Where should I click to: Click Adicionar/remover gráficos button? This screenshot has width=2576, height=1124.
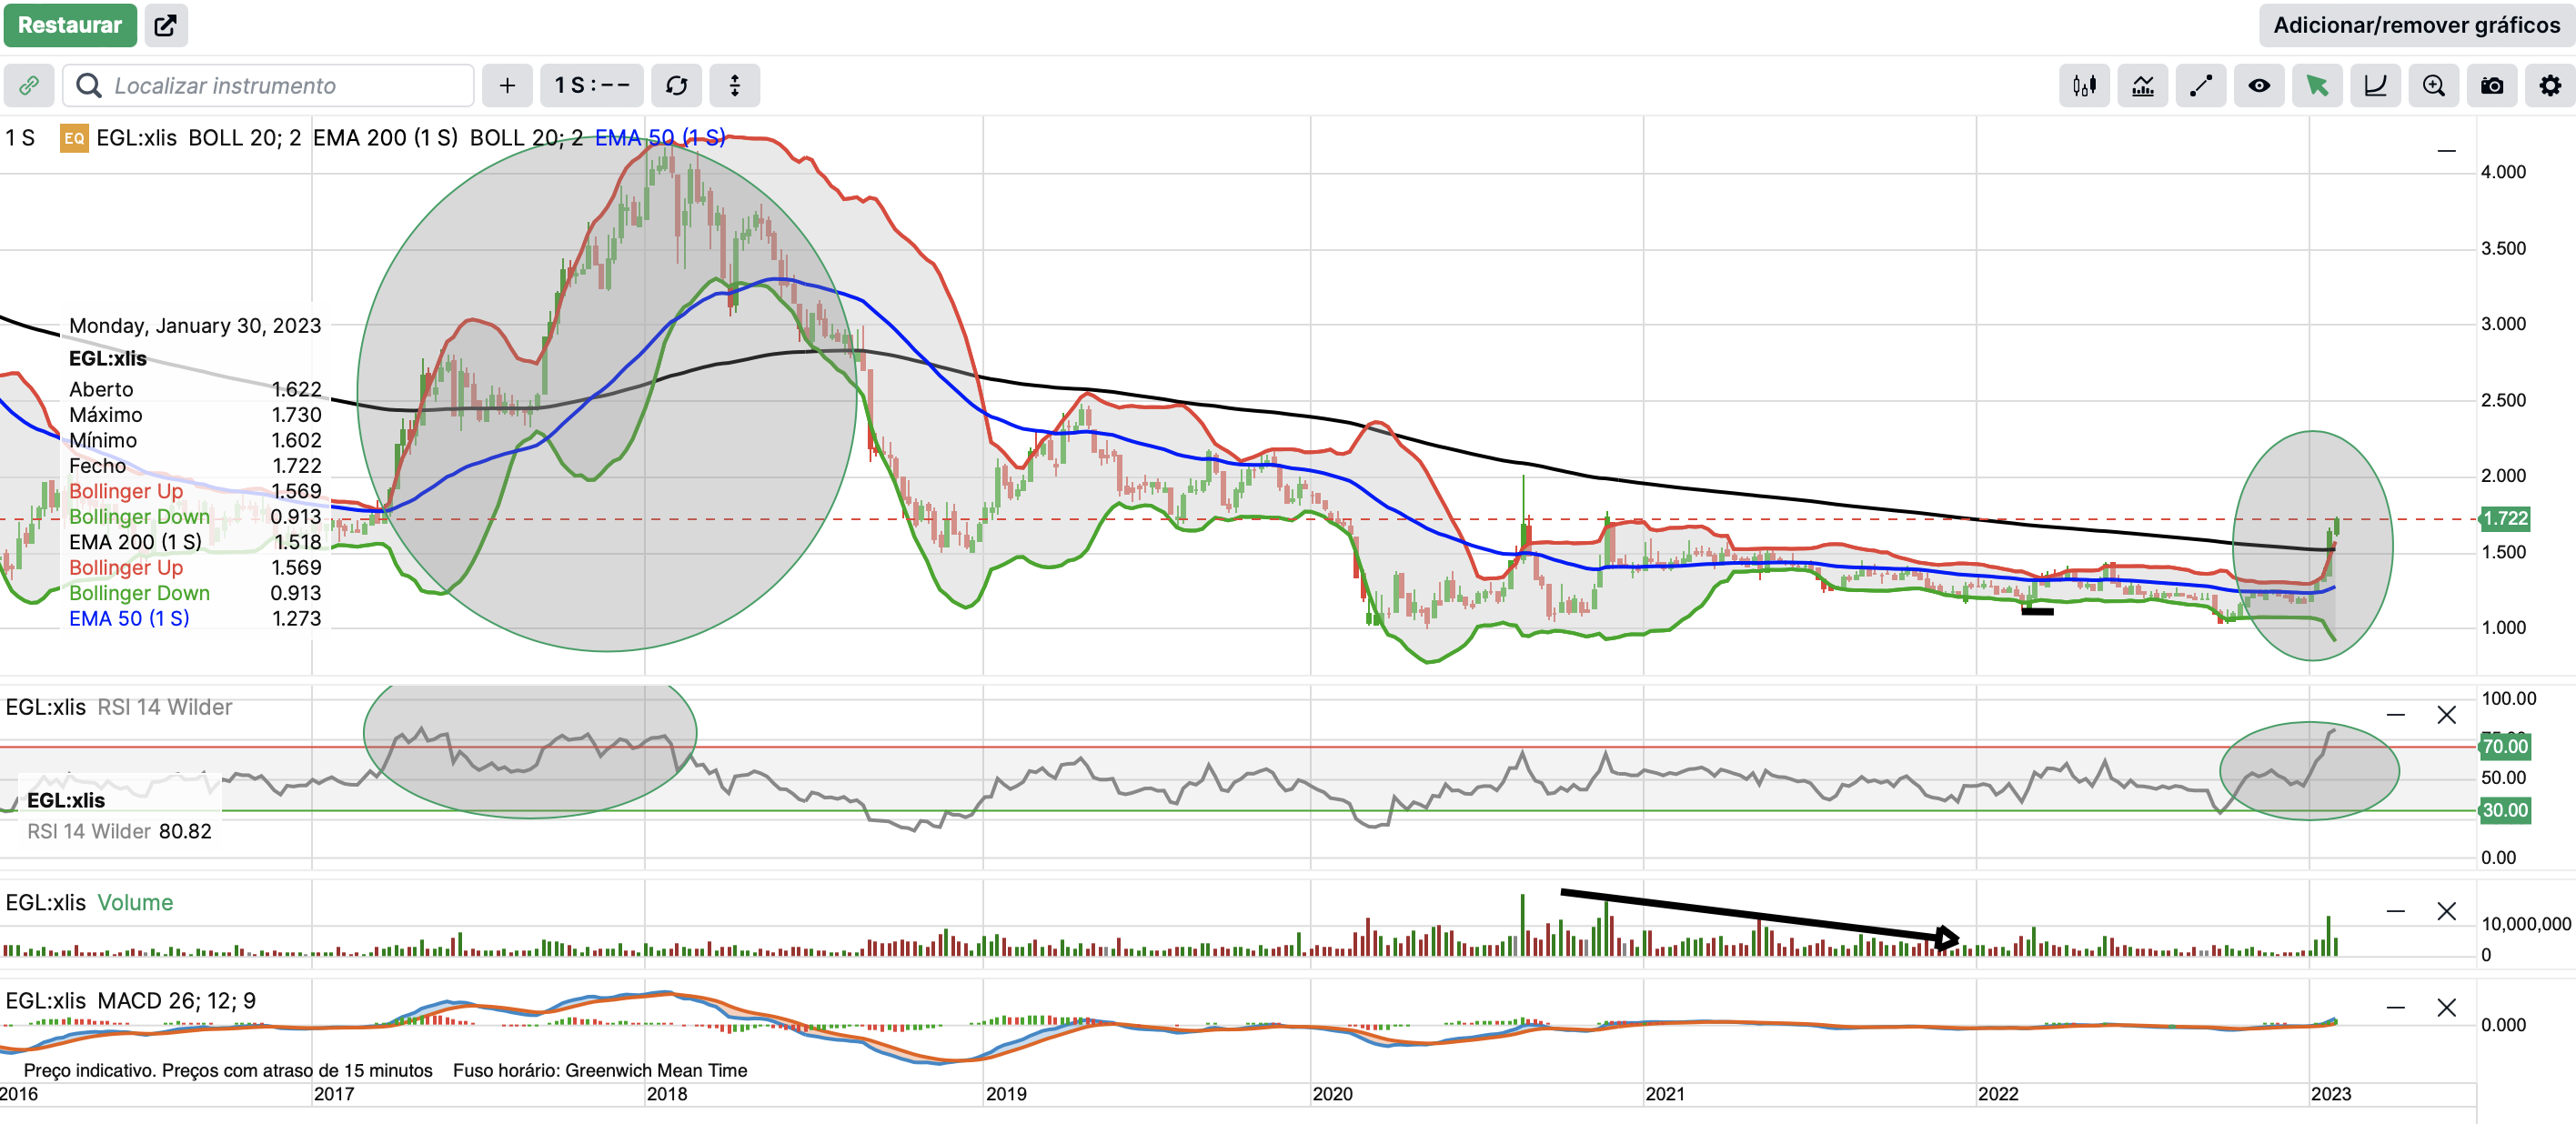[2415, 25]
